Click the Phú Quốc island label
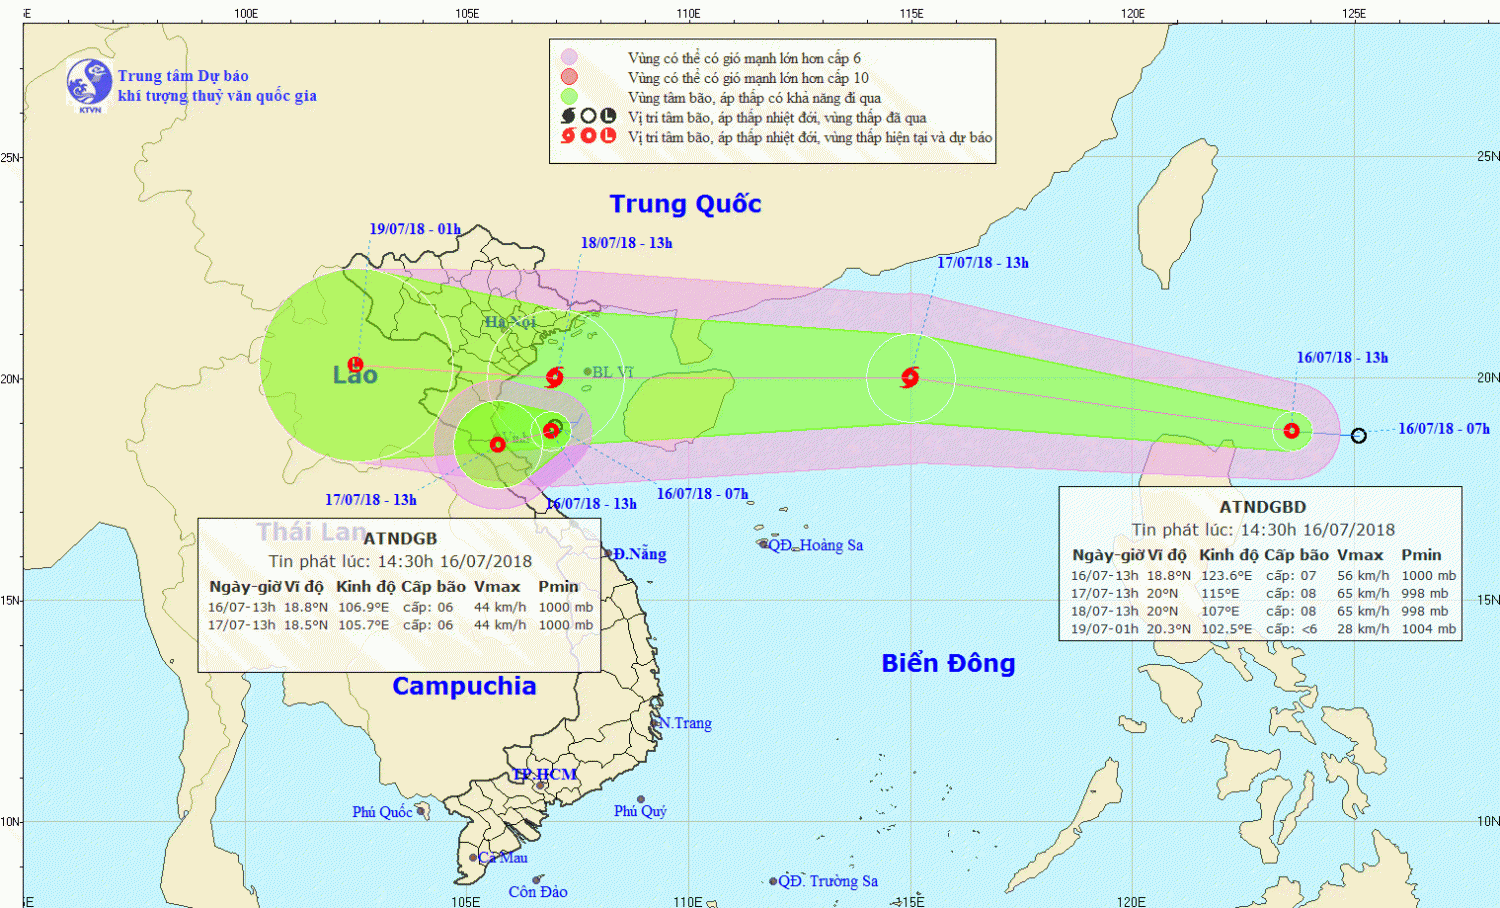The image size is (1500, 908). (x=382, y=812)
